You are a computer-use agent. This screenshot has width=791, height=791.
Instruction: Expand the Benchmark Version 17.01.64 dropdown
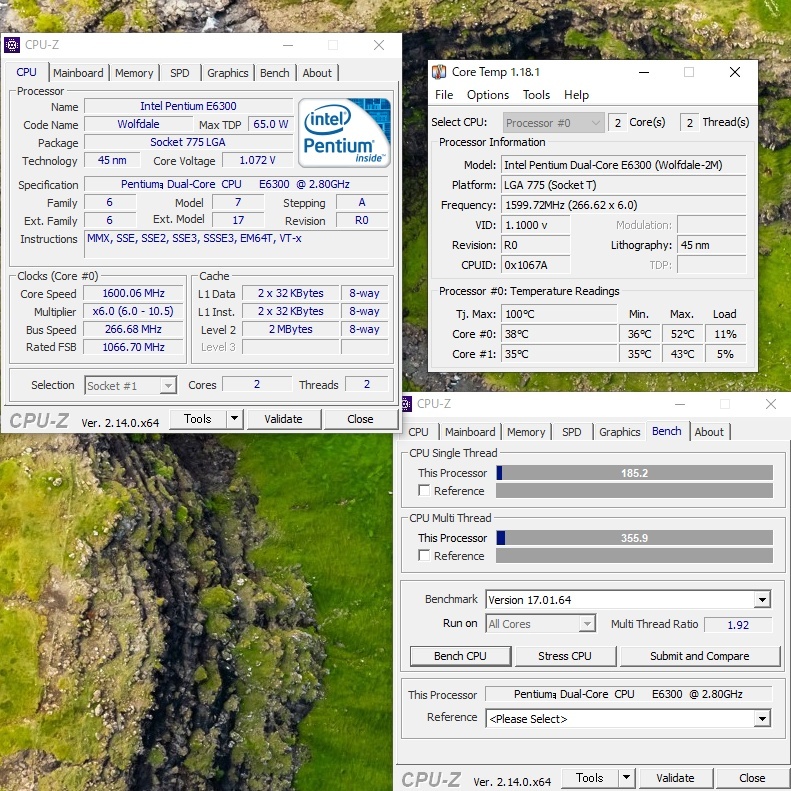[x=762, y=600]
